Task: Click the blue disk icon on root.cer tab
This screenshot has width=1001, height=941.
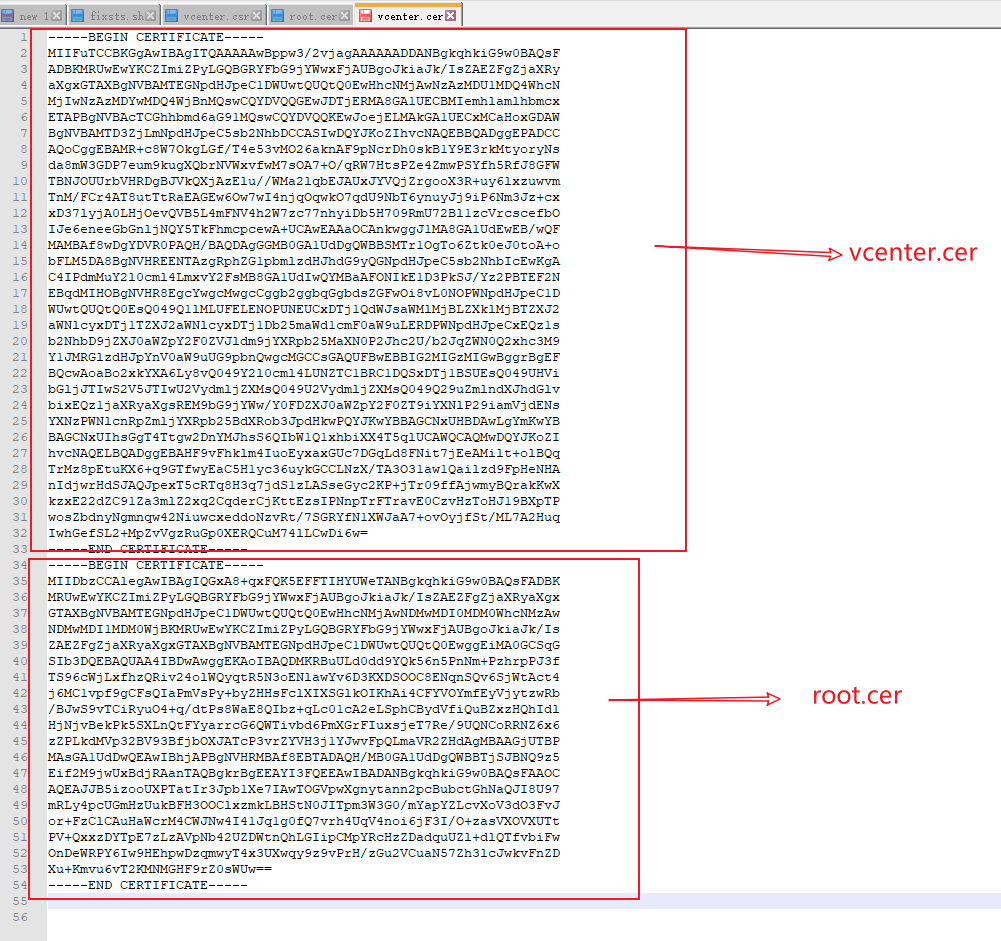Action: [277, 16]
